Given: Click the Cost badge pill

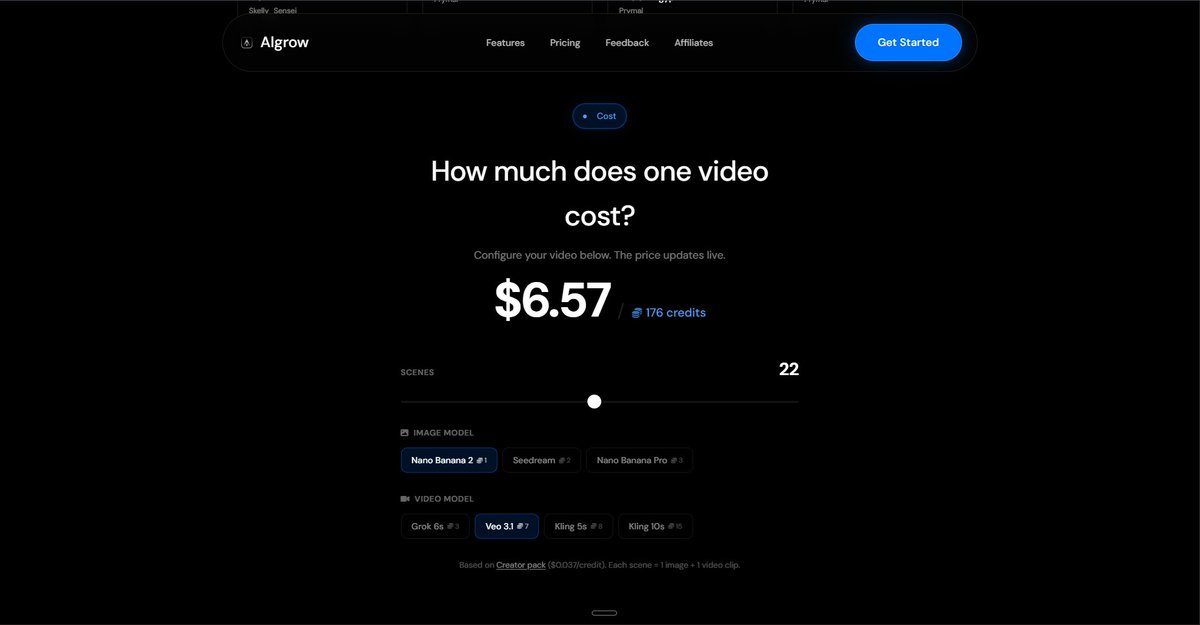Looking at the screenshot, I should tap(599, 116).
